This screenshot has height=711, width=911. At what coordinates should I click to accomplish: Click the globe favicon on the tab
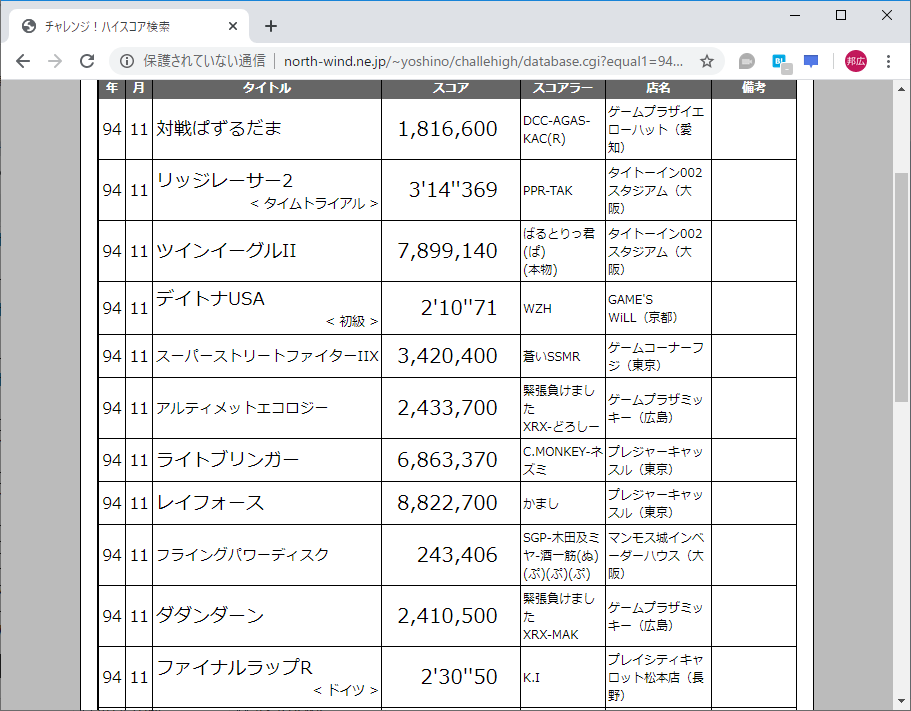[x=26, y=26]
